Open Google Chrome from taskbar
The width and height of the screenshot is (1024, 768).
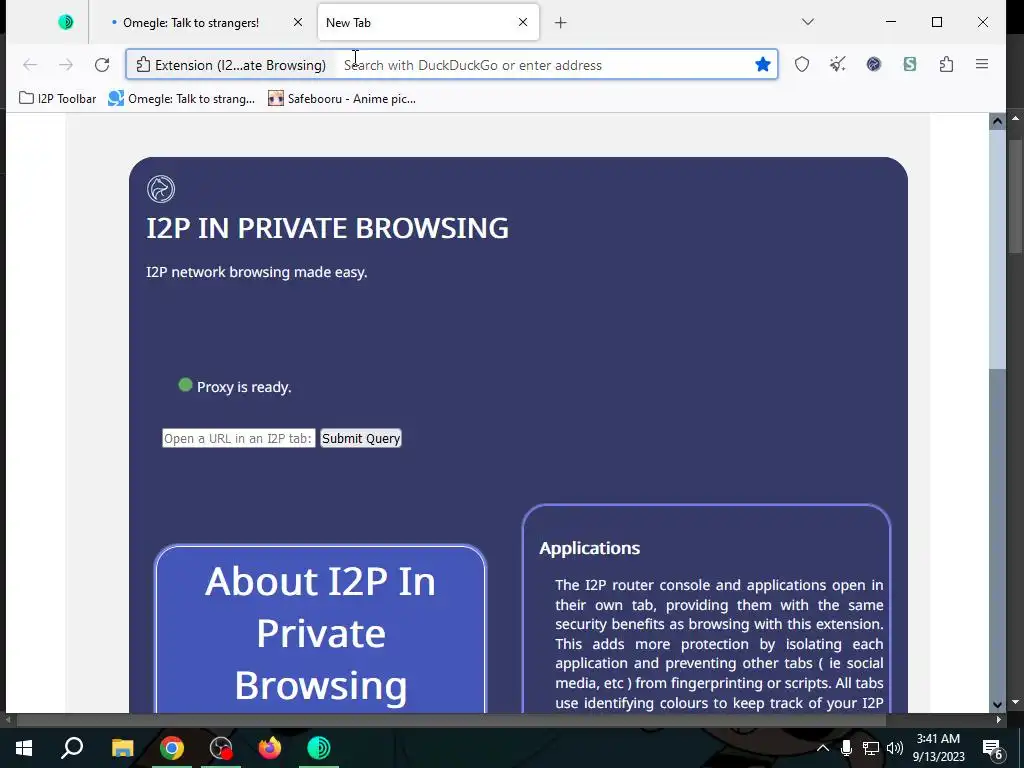click(172, 748)
